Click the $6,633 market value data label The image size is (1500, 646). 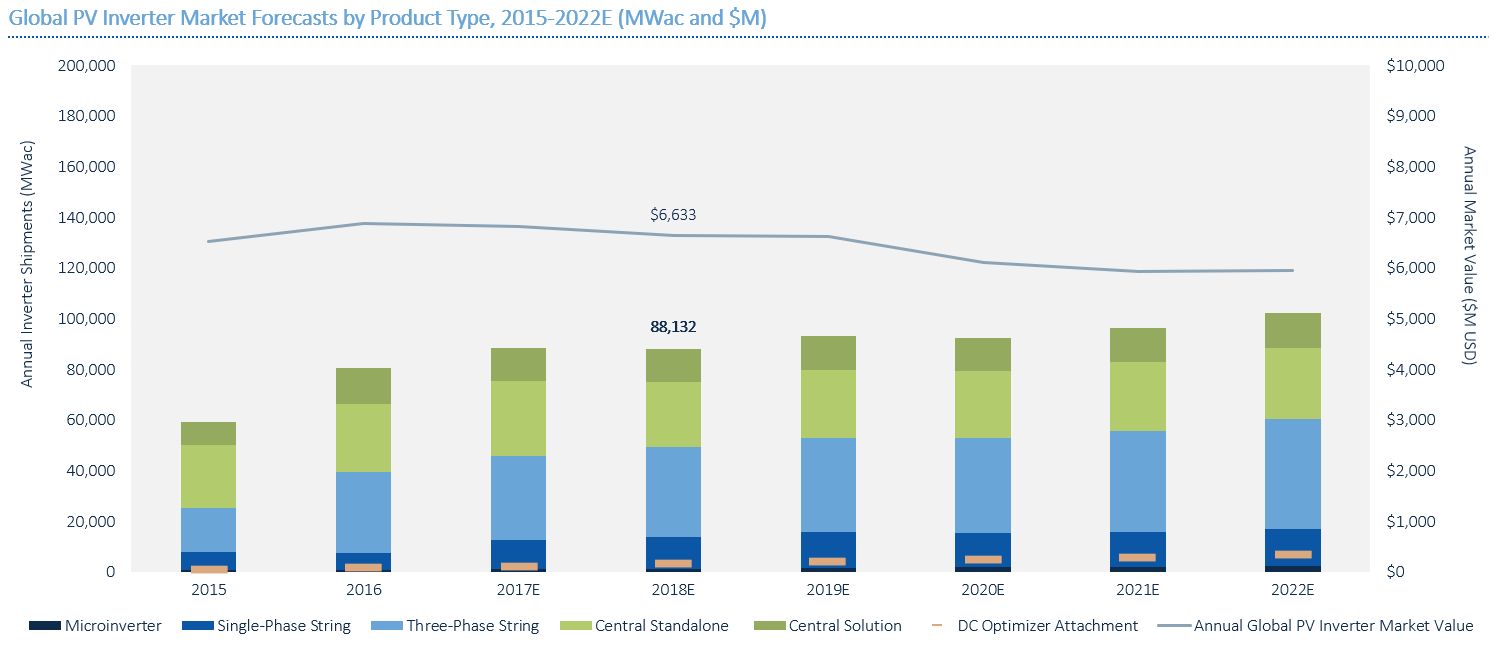pyautogui.click(x=672, y=214)
